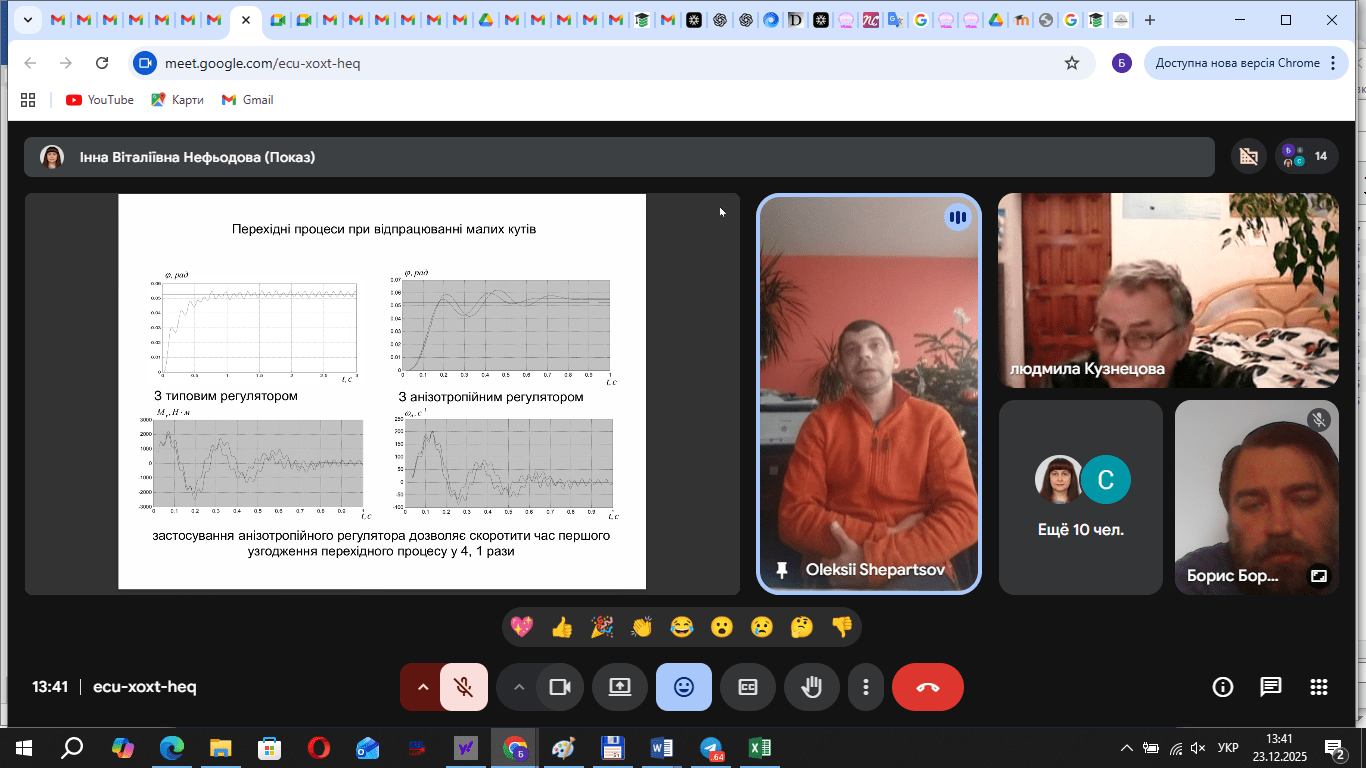
Task: Click the "Ещё 10 чел." participants tile
Action: pyautogui.click(x=1080, y=497)
